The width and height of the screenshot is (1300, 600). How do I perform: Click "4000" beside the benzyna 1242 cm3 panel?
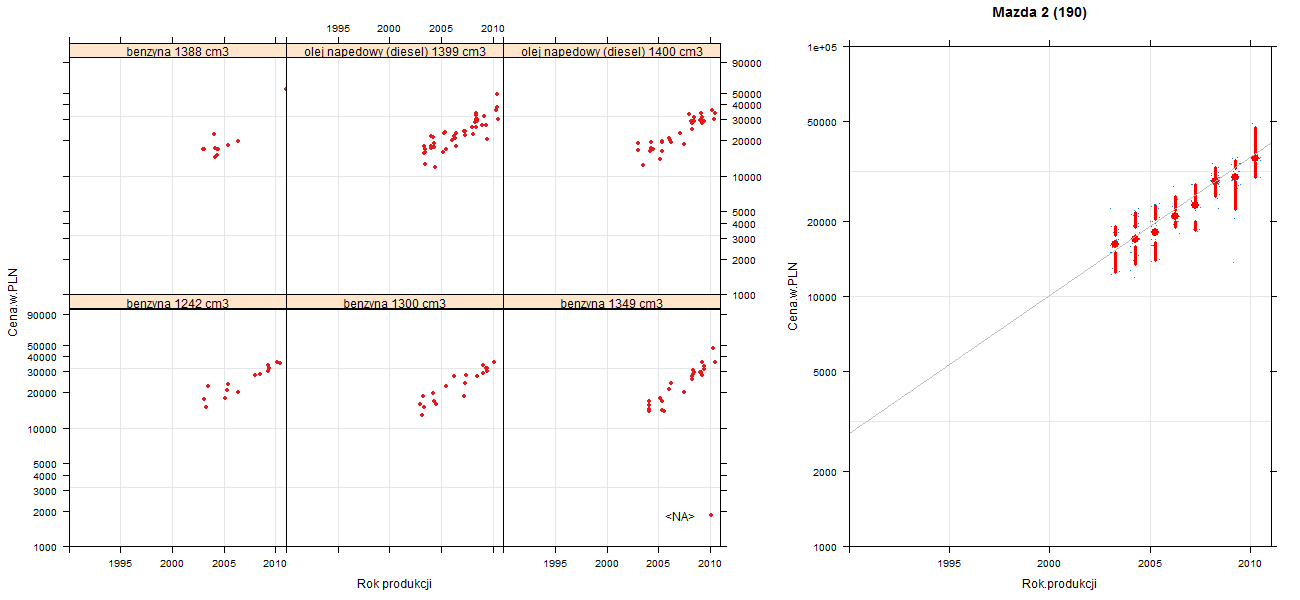pos(47,477)
